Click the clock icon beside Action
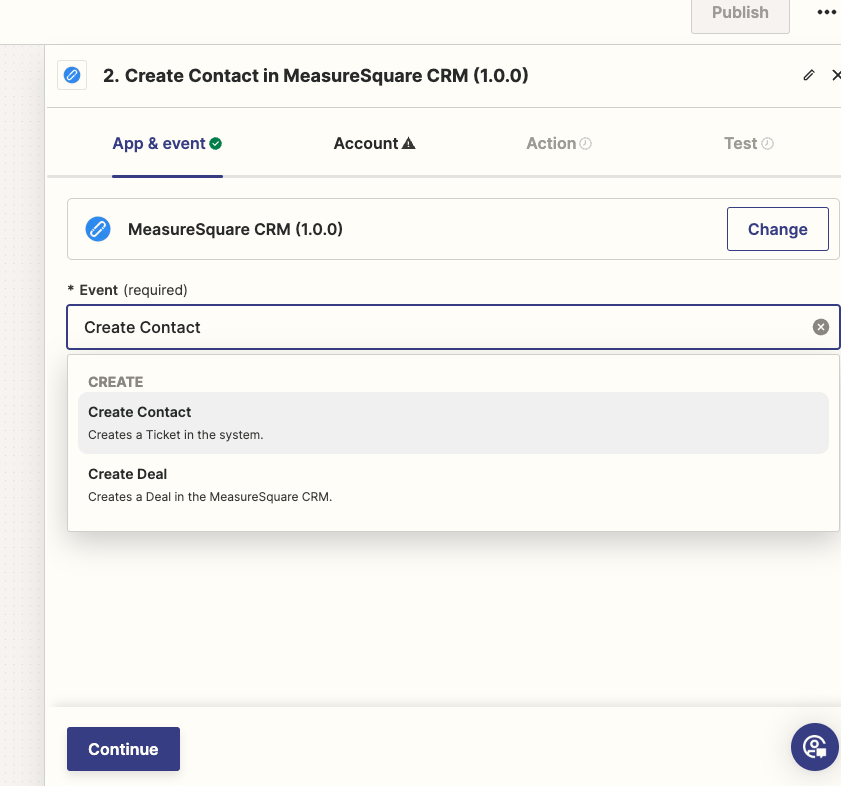The width and height of the screenshot is (841, 786). (x=586, y=144)
